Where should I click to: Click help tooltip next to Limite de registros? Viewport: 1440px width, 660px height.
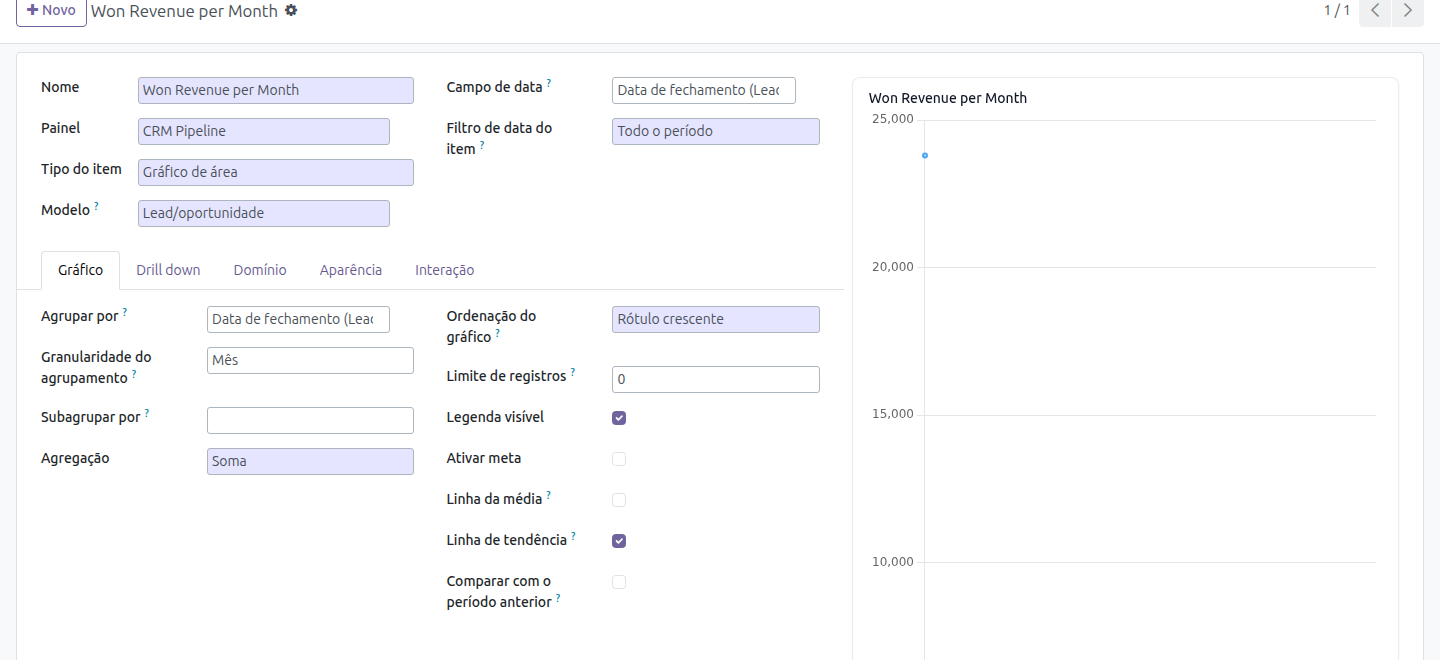[573, 372]
